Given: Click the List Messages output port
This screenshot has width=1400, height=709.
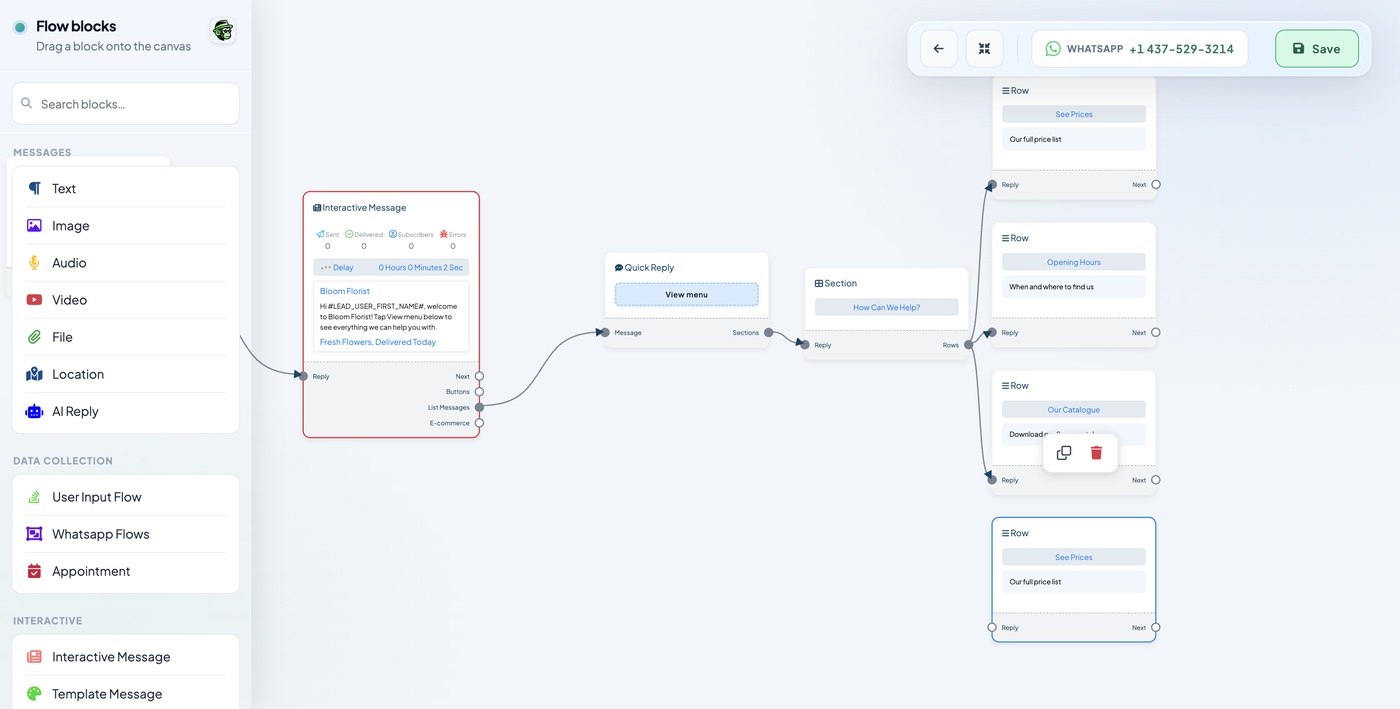Looking at the screenshot, I should click(x=479, y=407).
